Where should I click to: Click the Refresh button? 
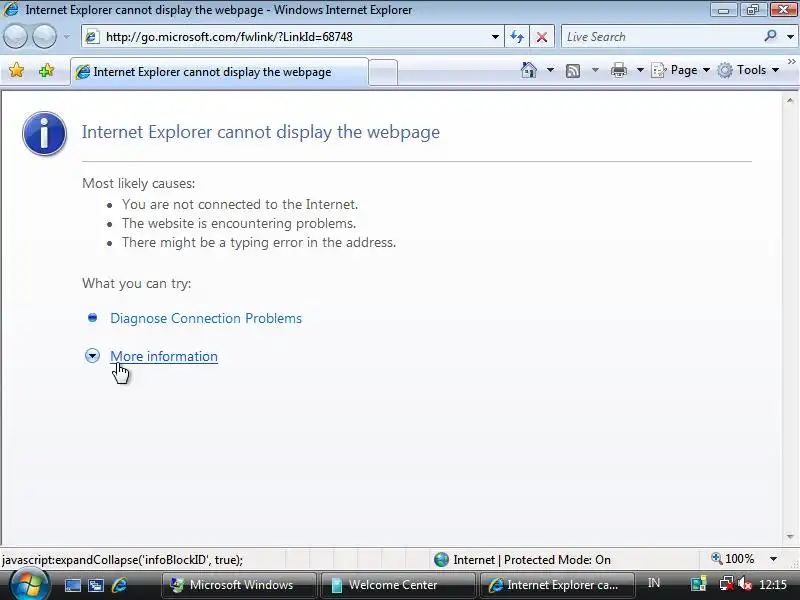point(517,37)
